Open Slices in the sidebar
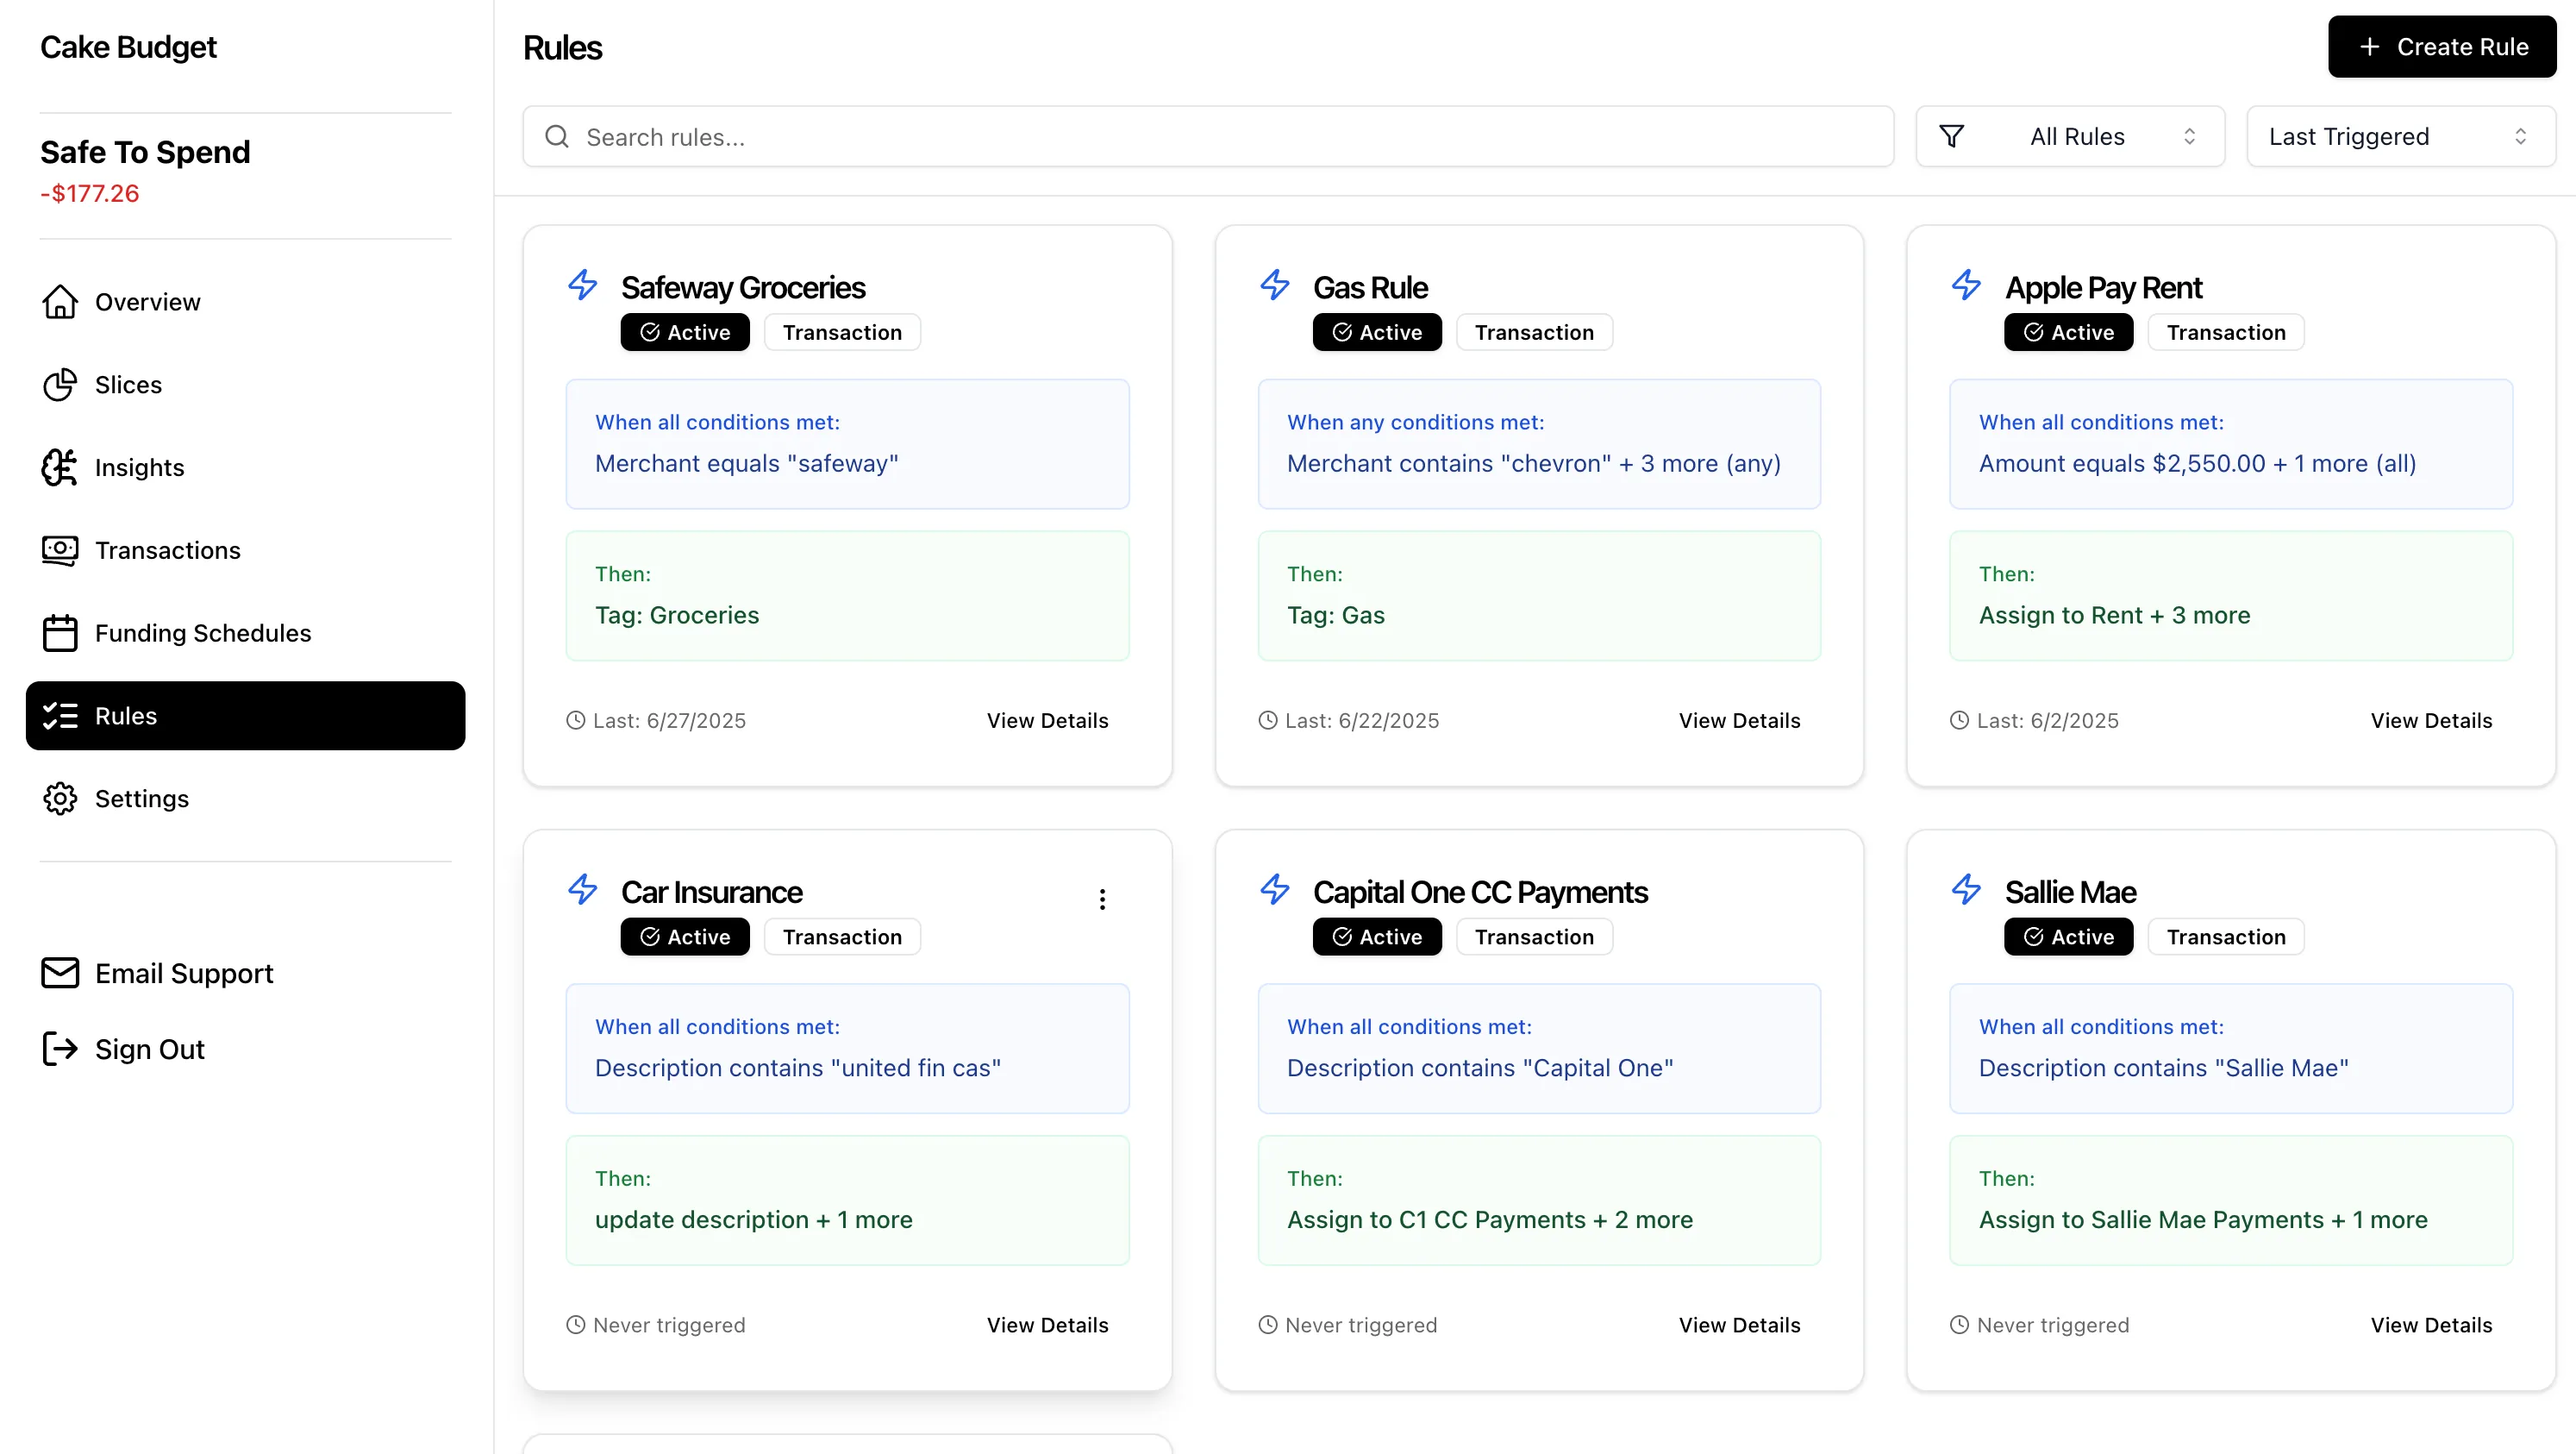Screen dimensions: 2576x1454 (x=245, y=385)
